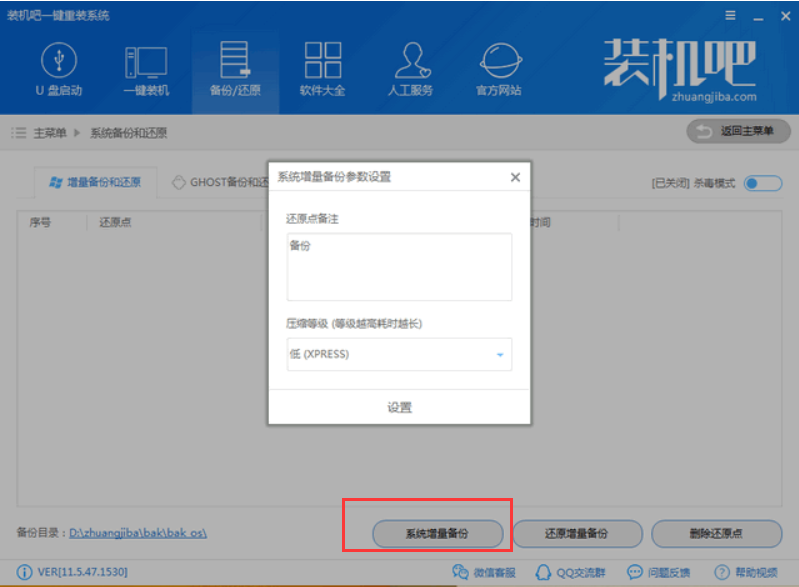The image size is (799, 587).
Task: Switch to GHOST备份和还原 tab
Action: (220, 182)
